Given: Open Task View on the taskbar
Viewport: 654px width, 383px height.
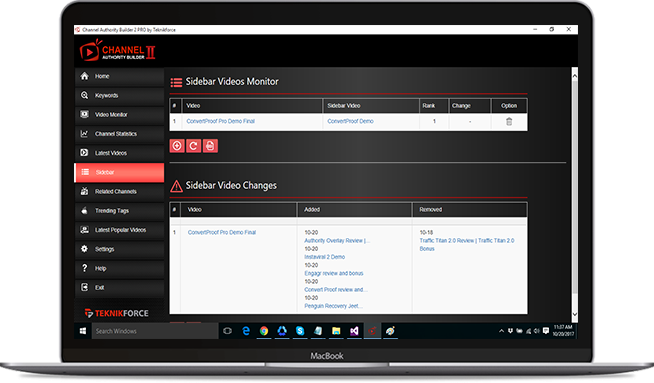Looking at the screenshot, I should click(x=227, y=331).
